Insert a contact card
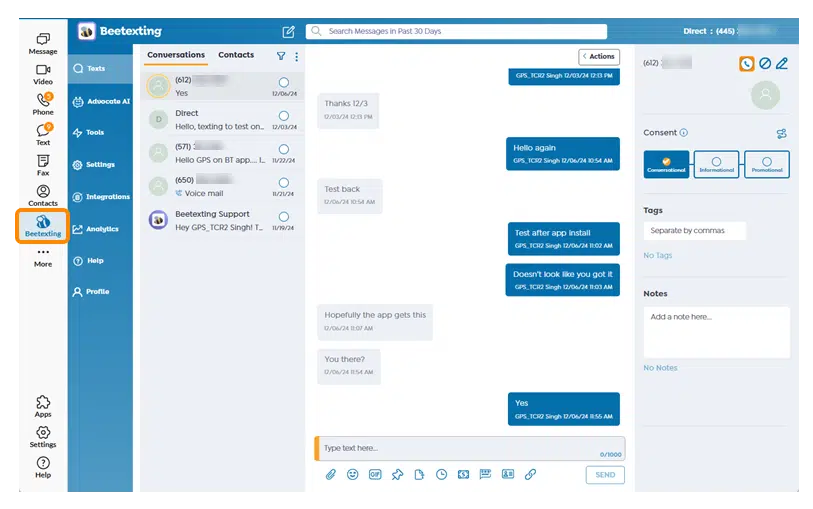The width and height of the screenshot is (813, 509). [x=508, y=474]
